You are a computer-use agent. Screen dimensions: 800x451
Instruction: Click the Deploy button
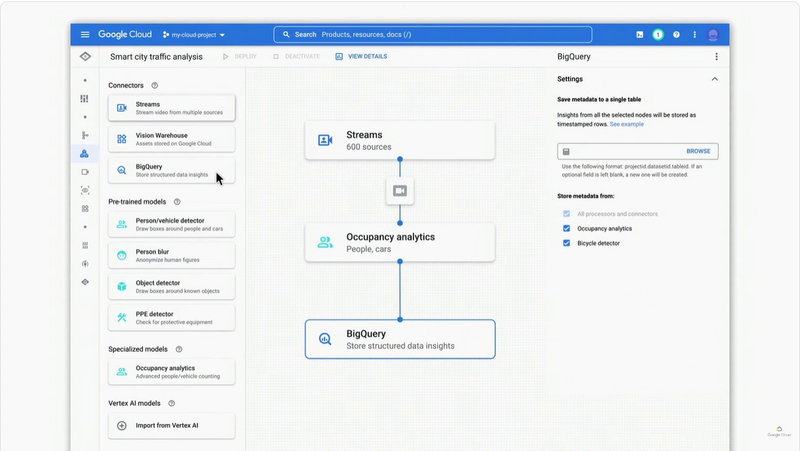[x=240, y=57]
